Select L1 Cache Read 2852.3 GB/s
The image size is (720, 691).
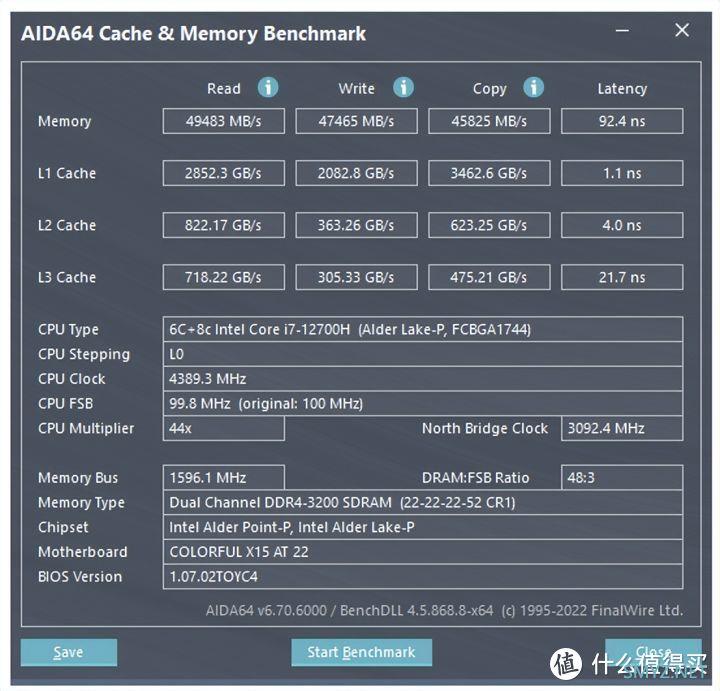coord(224,173)
